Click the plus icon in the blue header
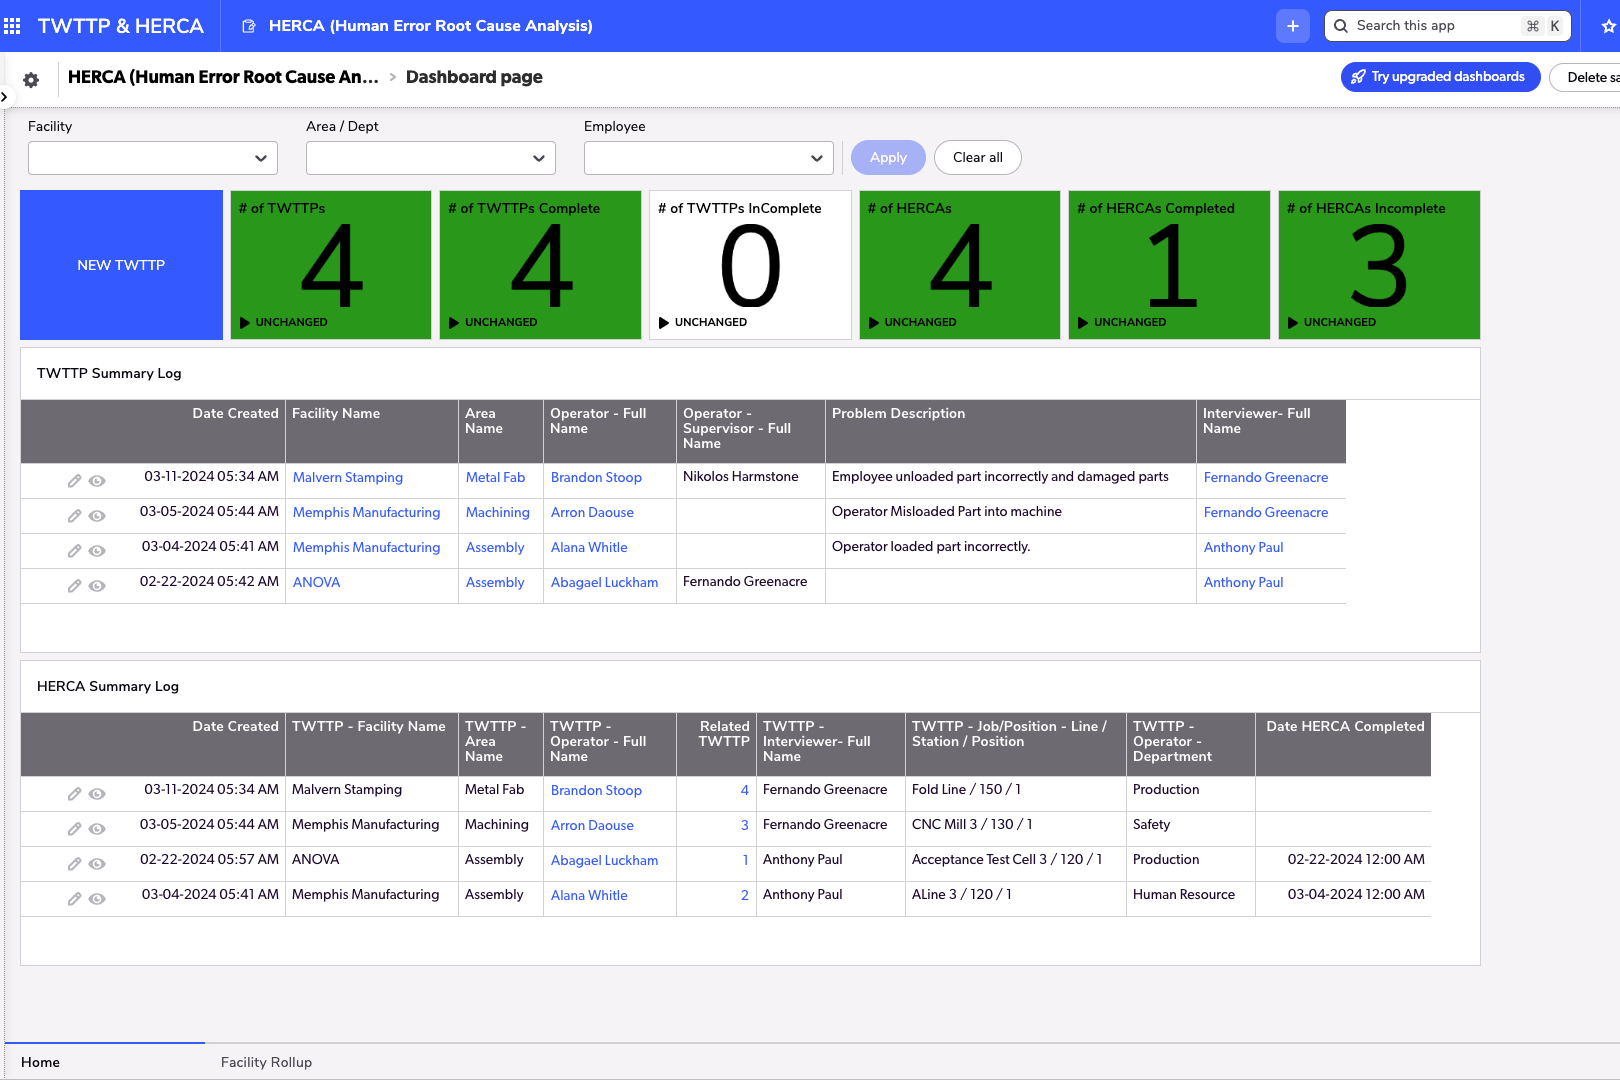 tap(1292, 25)
